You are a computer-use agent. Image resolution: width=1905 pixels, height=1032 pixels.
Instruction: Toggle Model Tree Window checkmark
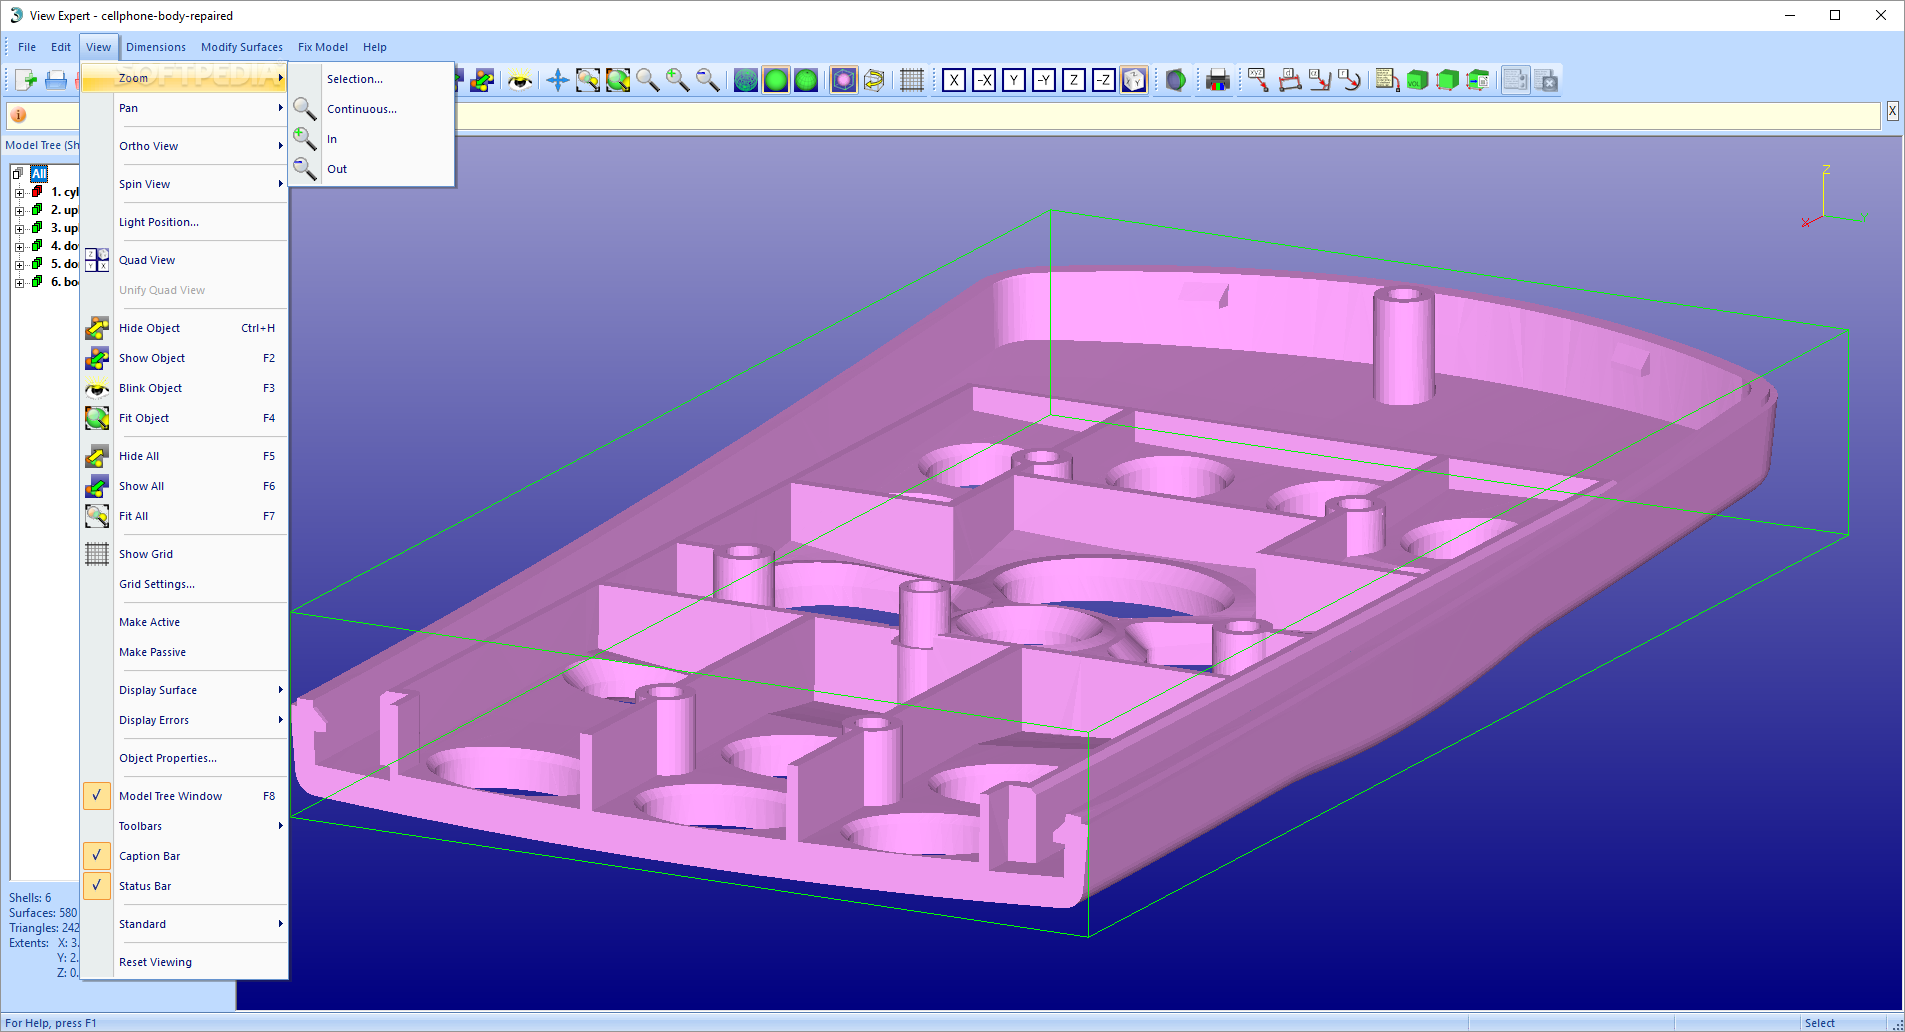pos(97,796)
